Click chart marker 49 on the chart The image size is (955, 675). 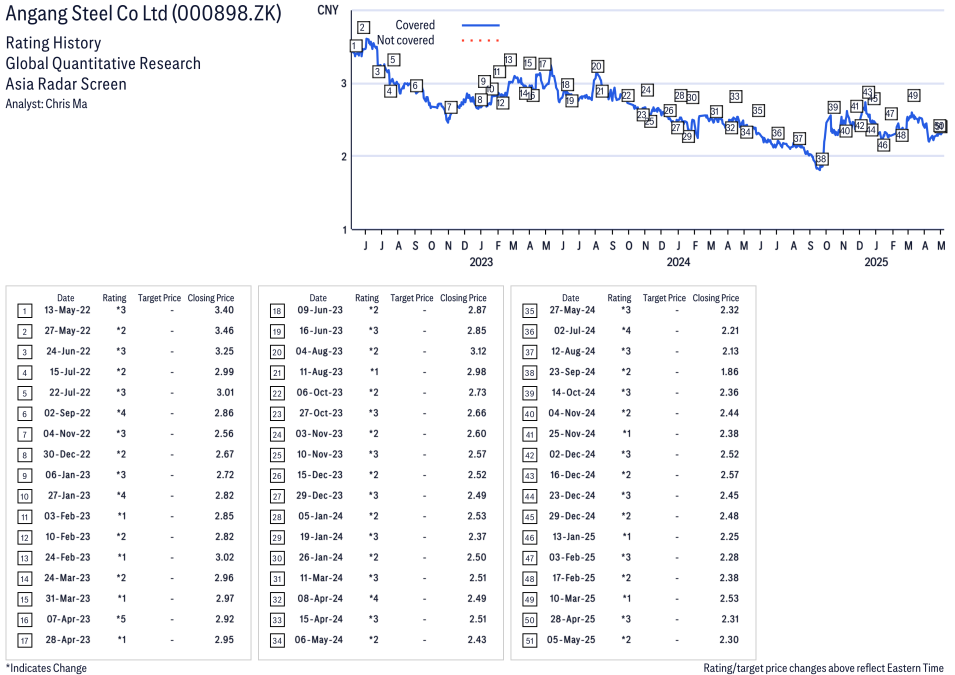[913, 96]
